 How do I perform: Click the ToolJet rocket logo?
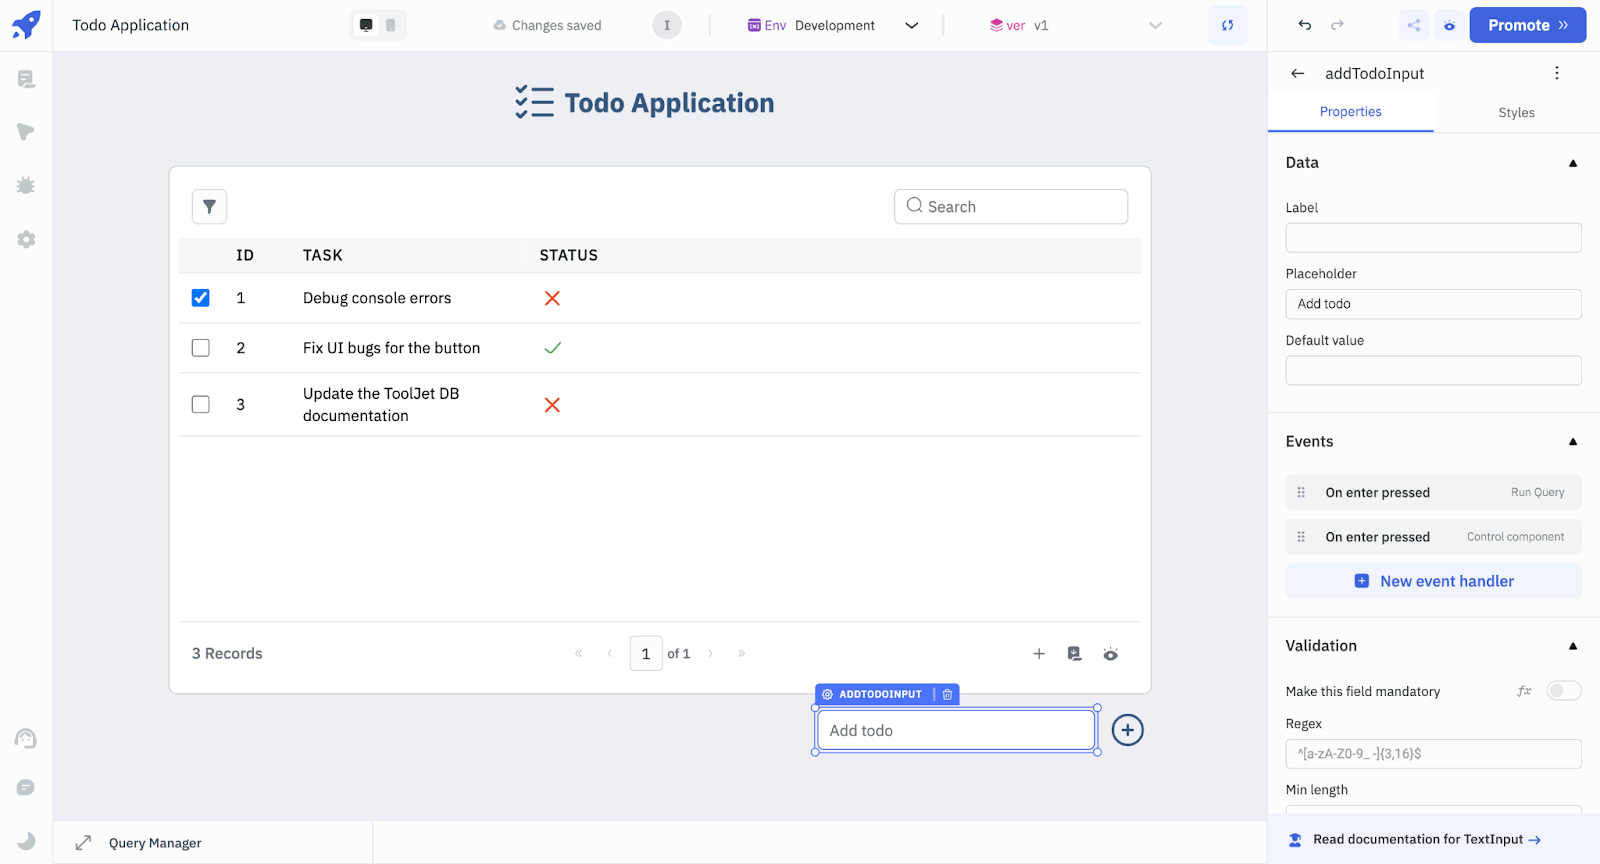coord(26,25)
